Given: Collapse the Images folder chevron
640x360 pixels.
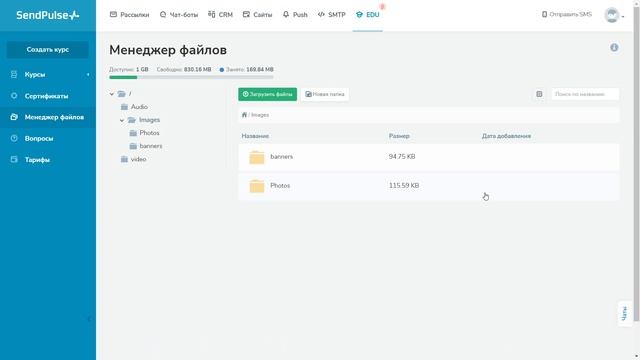Looking at the screenshot, I should (x=122, y=120).
